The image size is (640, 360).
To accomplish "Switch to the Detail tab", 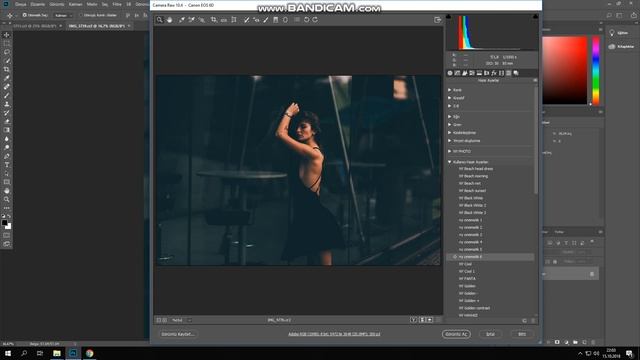I will coord(464,73).
